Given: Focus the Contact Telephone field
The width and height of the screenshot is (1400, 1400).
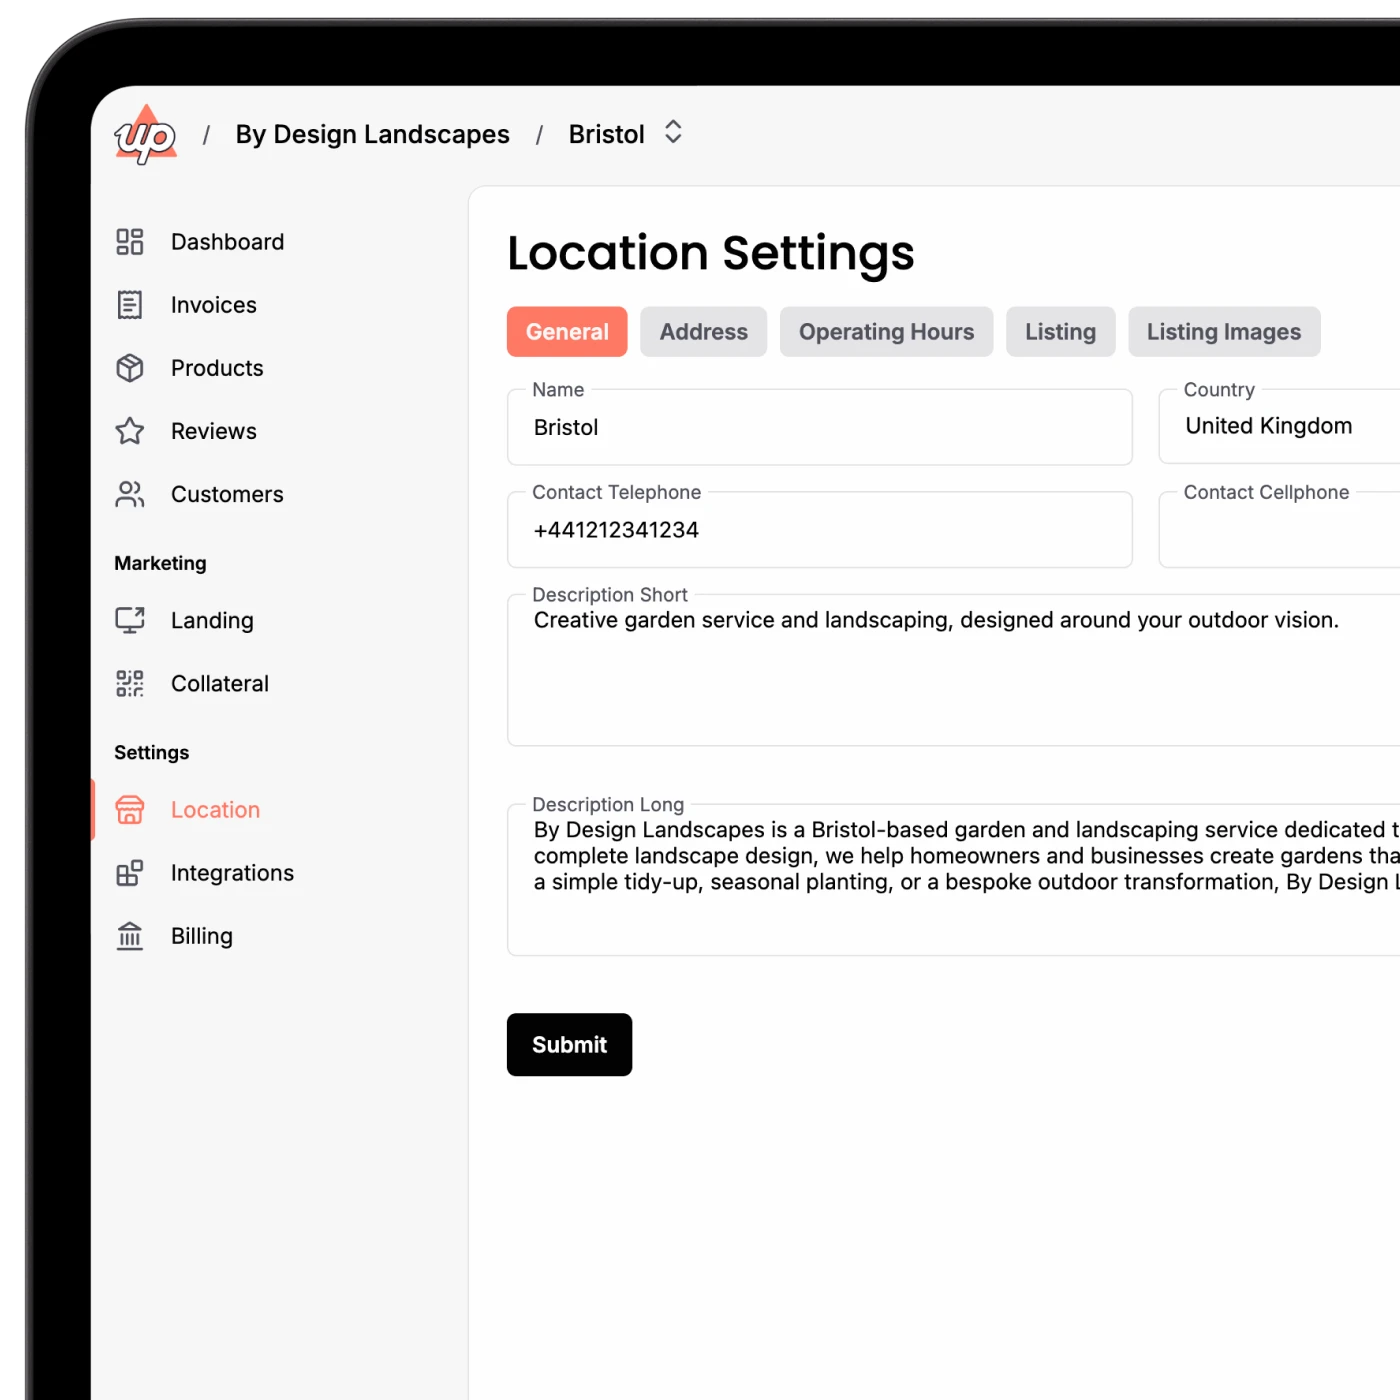Looking at the screenshot, I should [820, 530].
